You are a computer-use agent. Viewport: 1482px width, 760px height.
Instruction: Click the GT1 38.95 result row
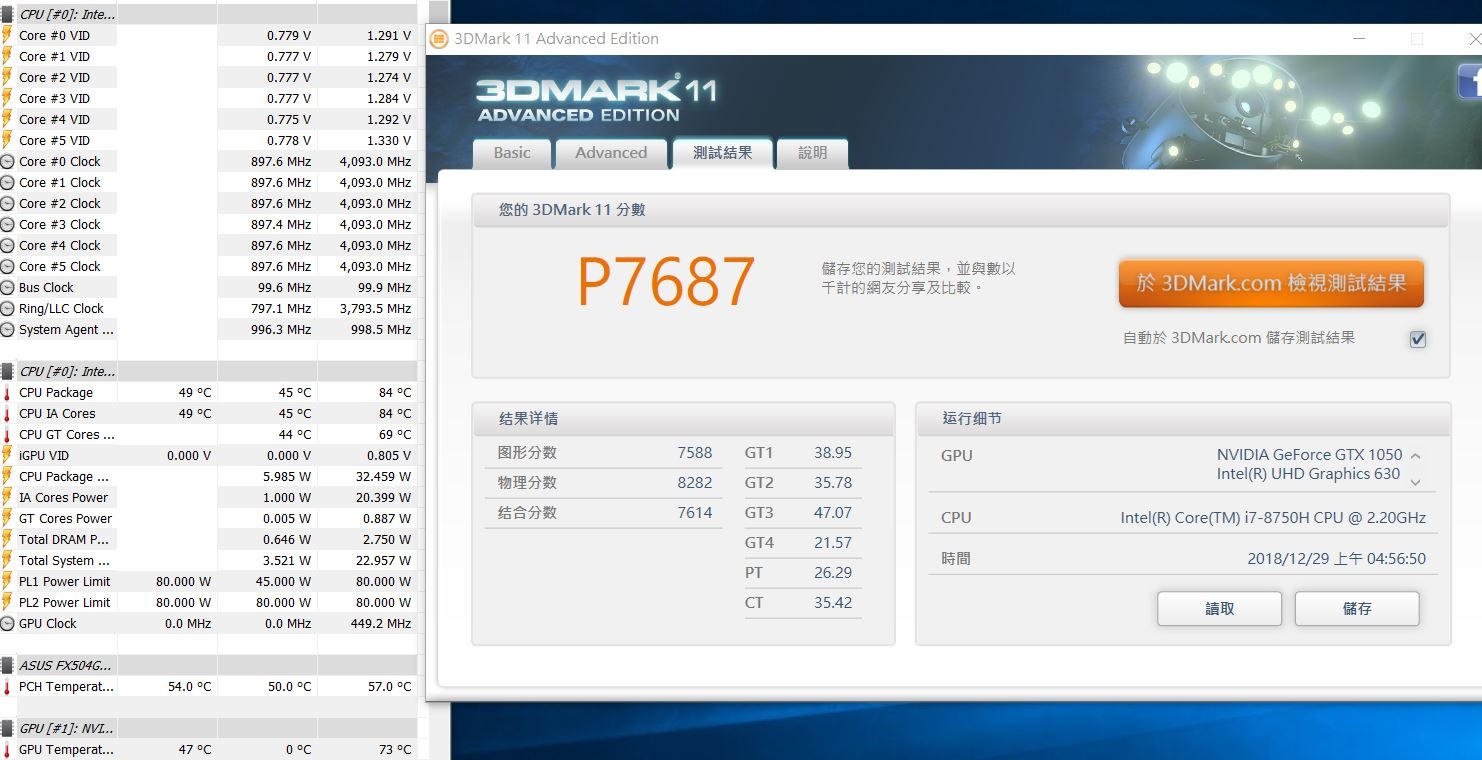[x=802, y=453]
